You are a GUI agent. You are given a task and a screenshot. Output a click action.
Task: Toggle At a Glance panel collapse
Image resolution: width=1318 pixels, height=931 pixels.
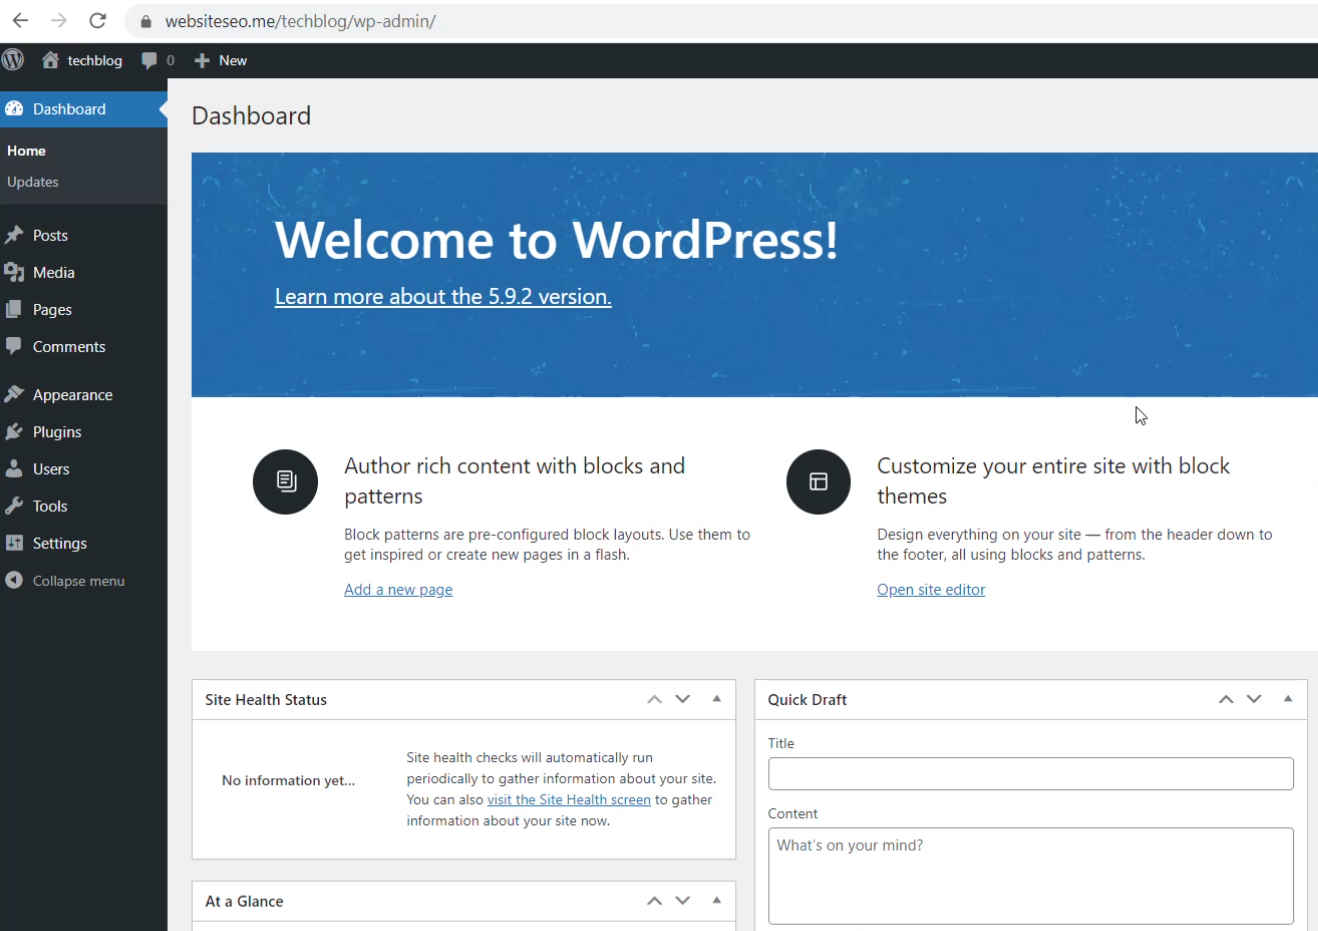(x=717, y=901)
